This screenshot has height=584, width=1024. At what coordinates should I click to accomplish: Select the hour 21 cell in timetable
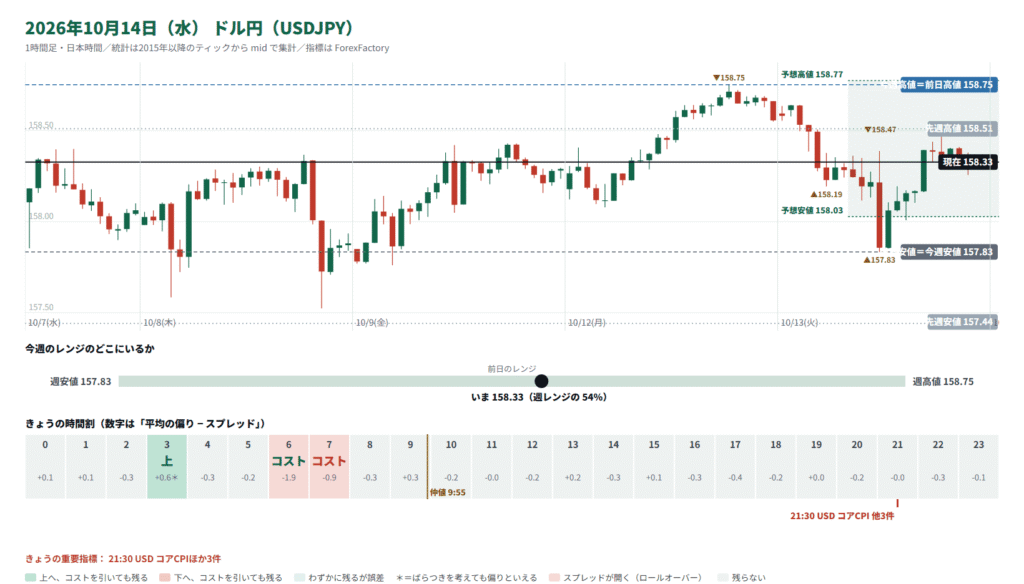click(x=897, y=466)
